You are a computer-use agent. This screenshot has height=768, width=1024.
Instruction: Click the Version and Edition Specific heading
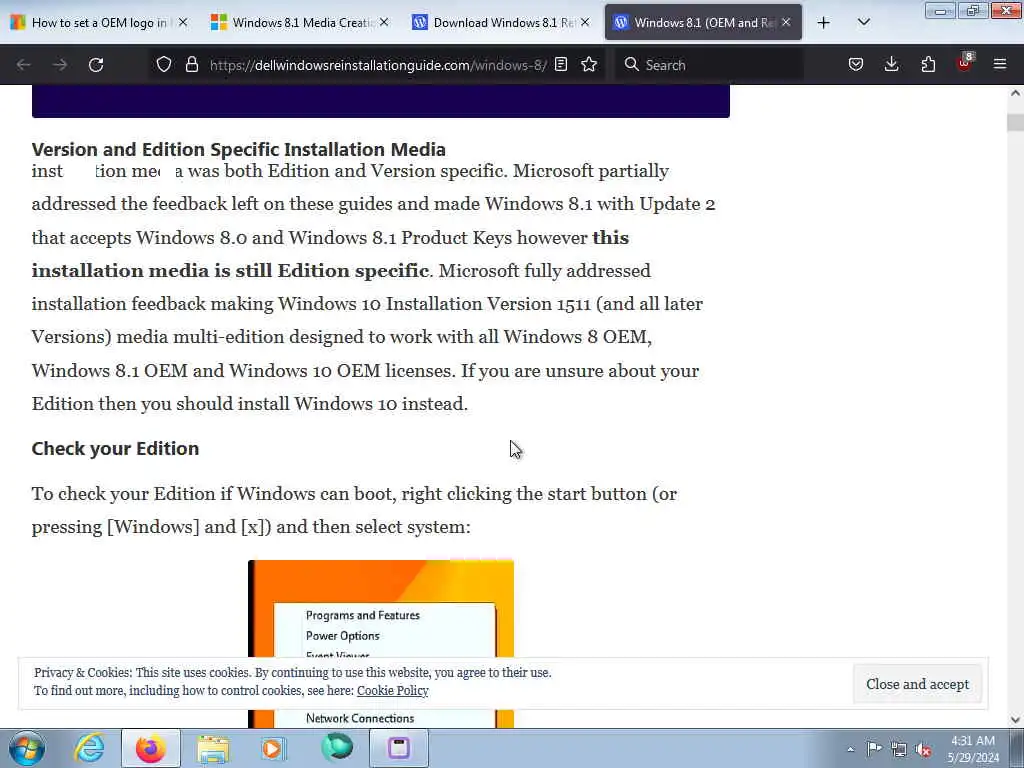(238, 150)
